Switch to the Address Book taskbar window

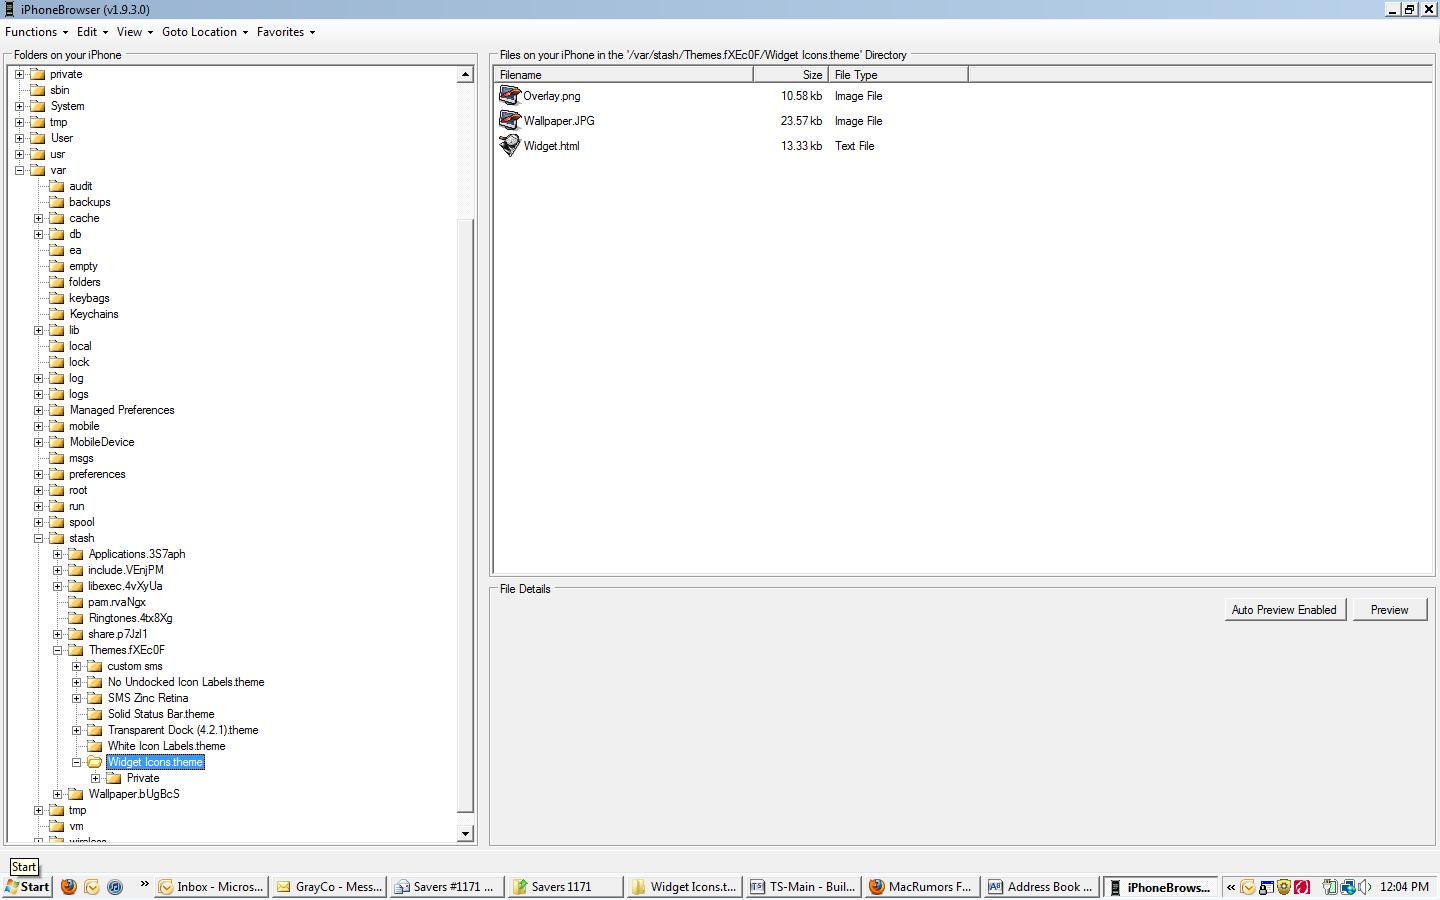(x=1040, y=887)
